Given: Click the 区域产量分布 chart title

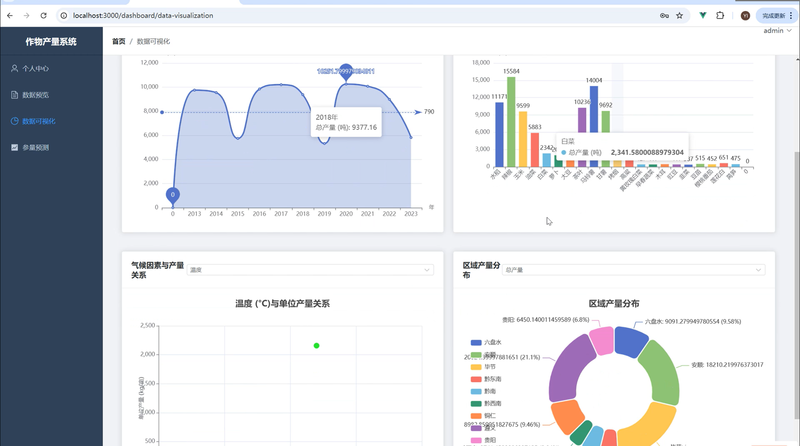Looking at the screenshot, I should 614,304.
